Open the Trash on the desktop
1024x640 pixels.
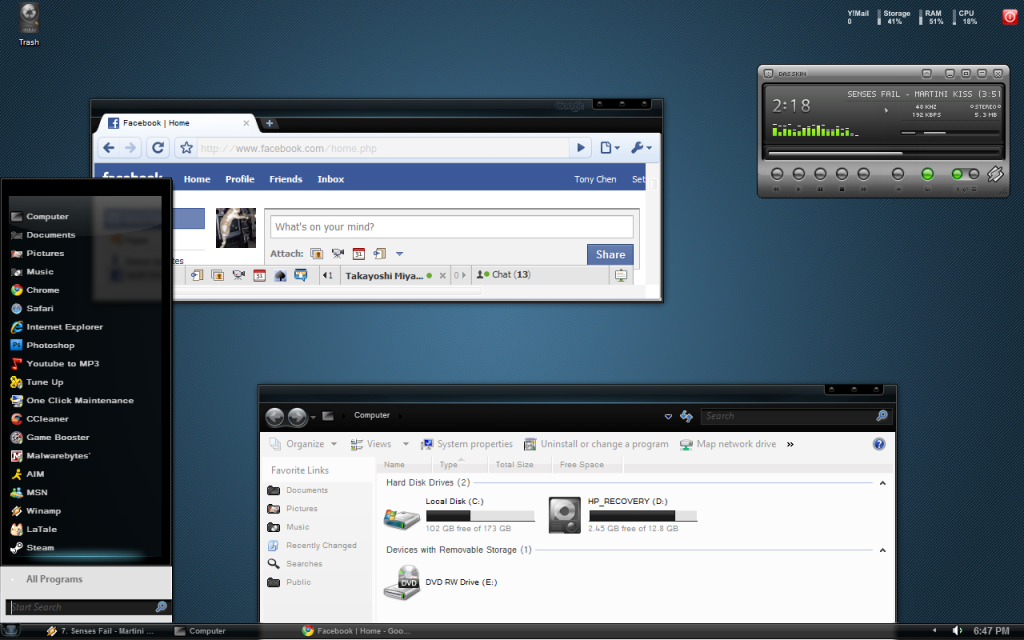click(x=29, y=20)
